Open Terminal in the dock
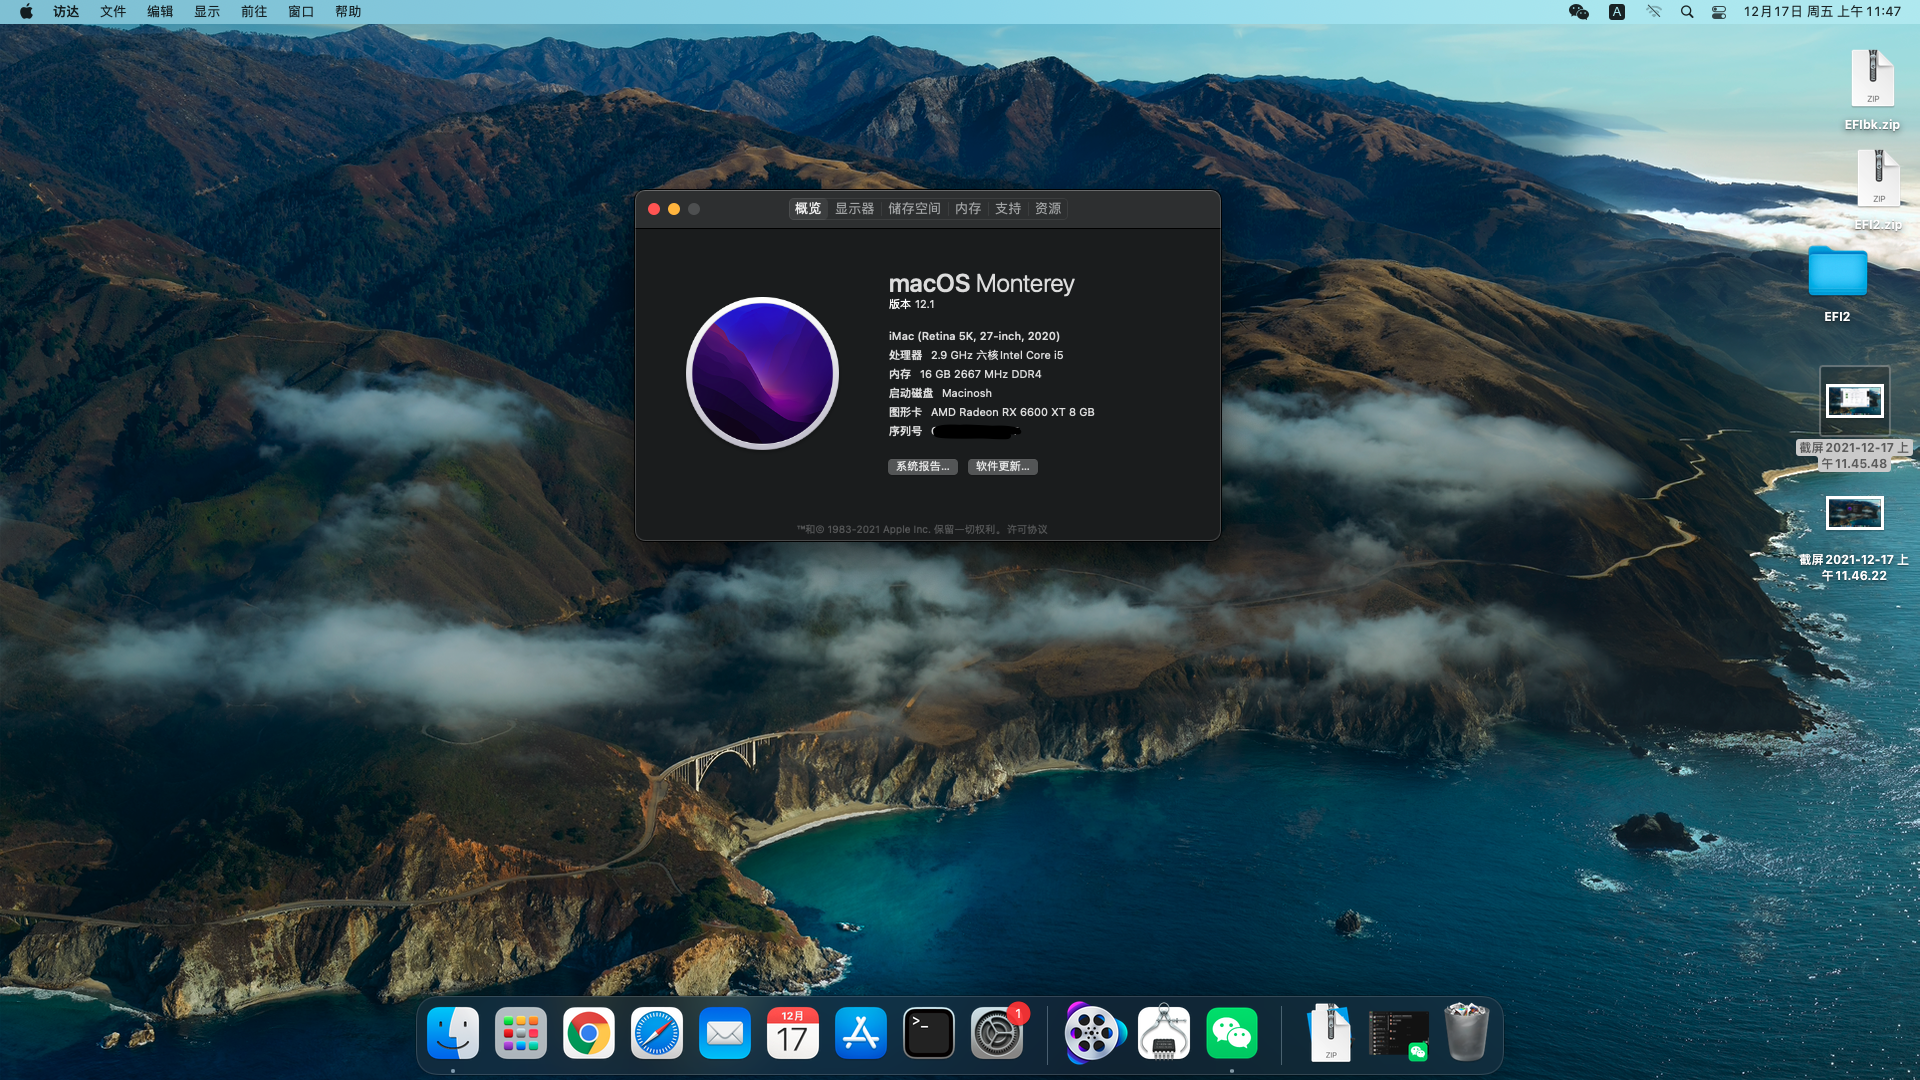 point(928,1034)
